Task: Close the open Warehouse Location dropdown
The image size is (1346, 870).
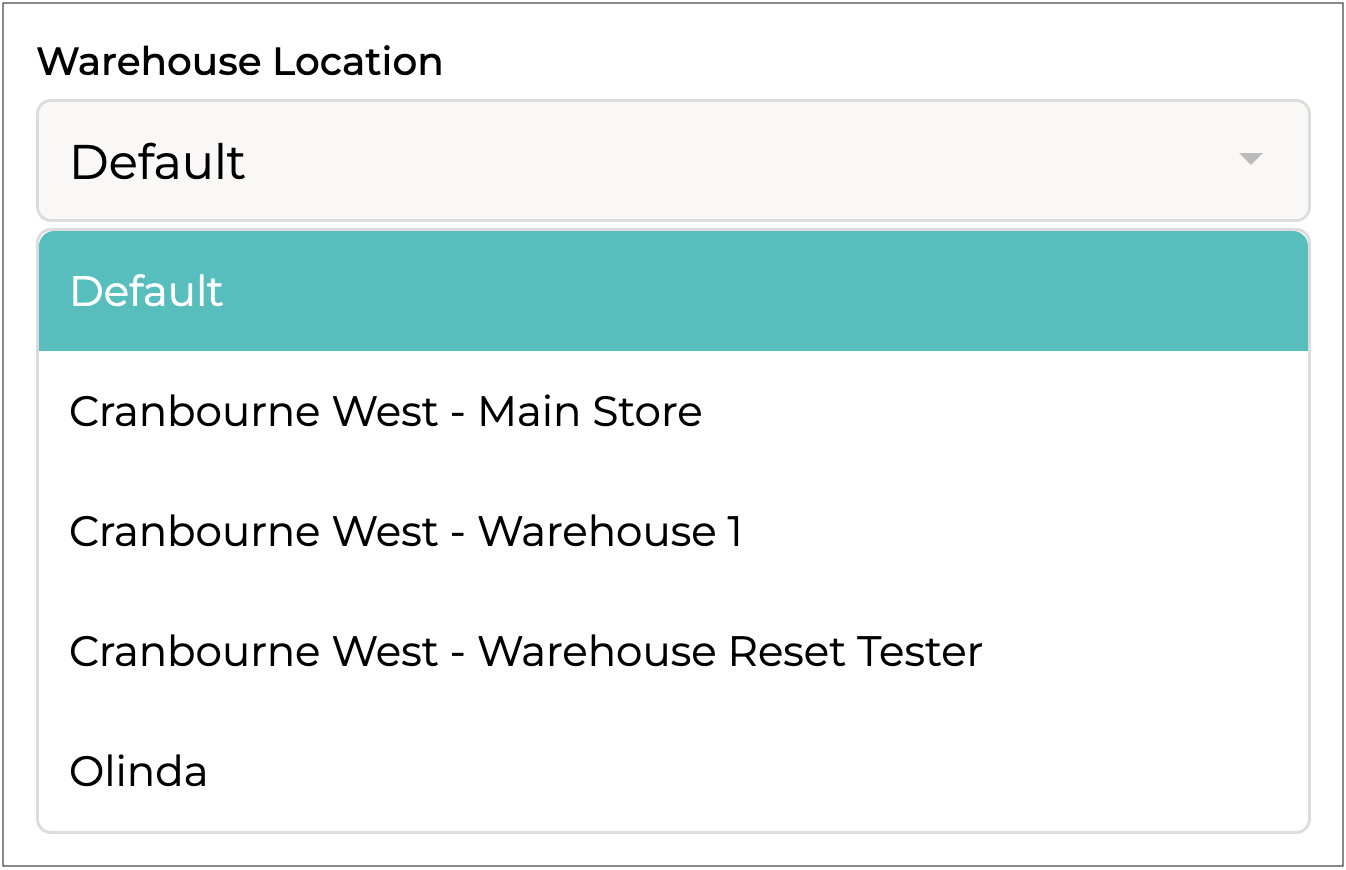Action: (1250, 159)
